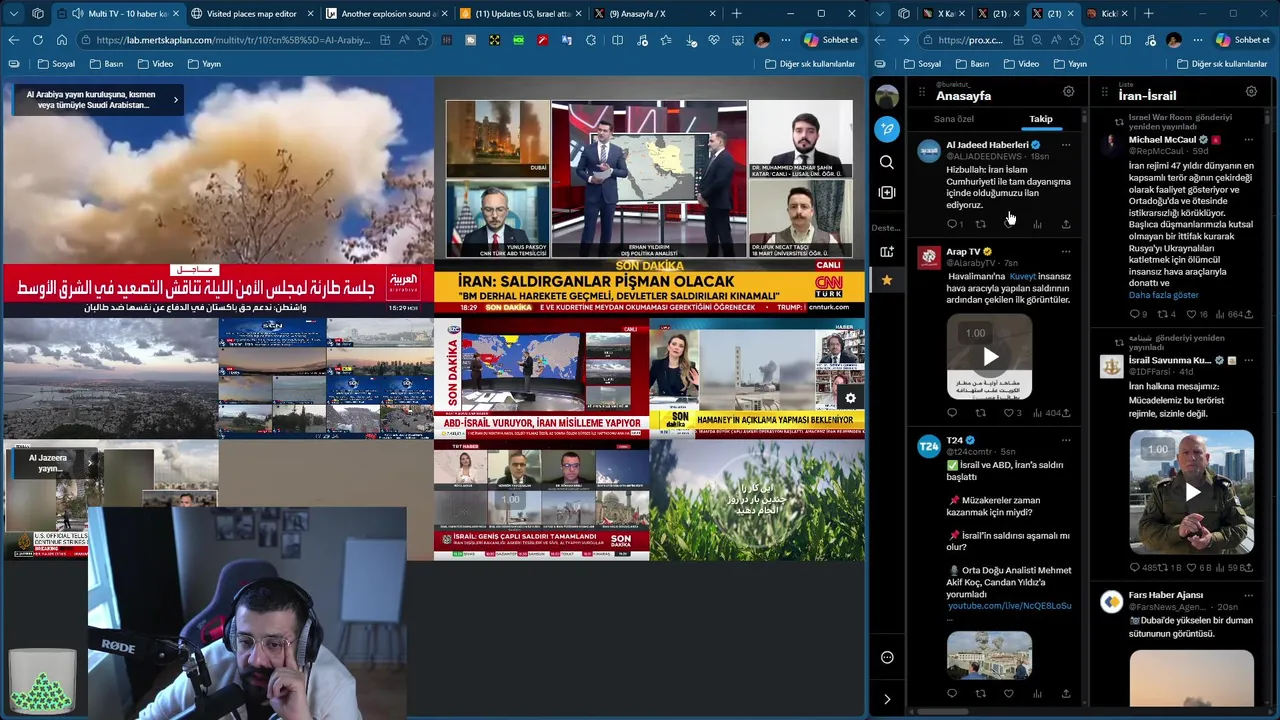Viewport: 1280px width, 720px height.
Task: Click Sohbet et Copilot button in left browser
Action: coord(830,40)
